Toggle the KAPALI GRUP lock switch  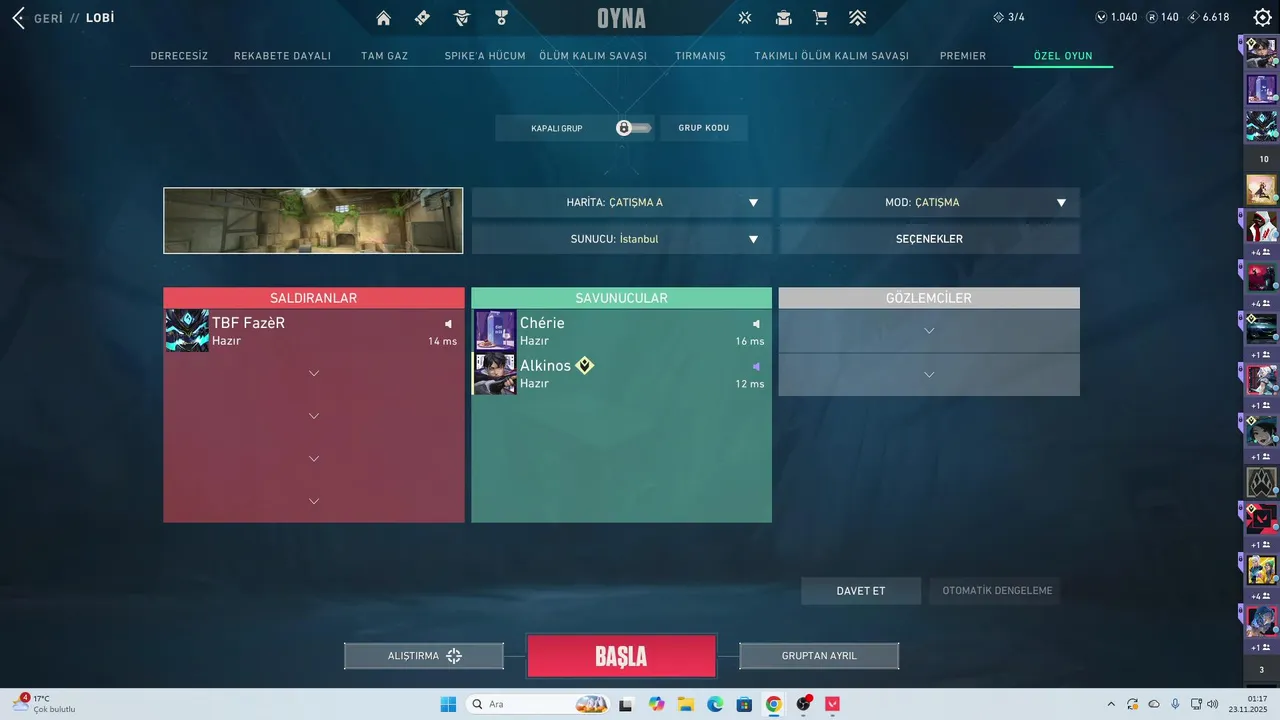[x=634, y=128]
